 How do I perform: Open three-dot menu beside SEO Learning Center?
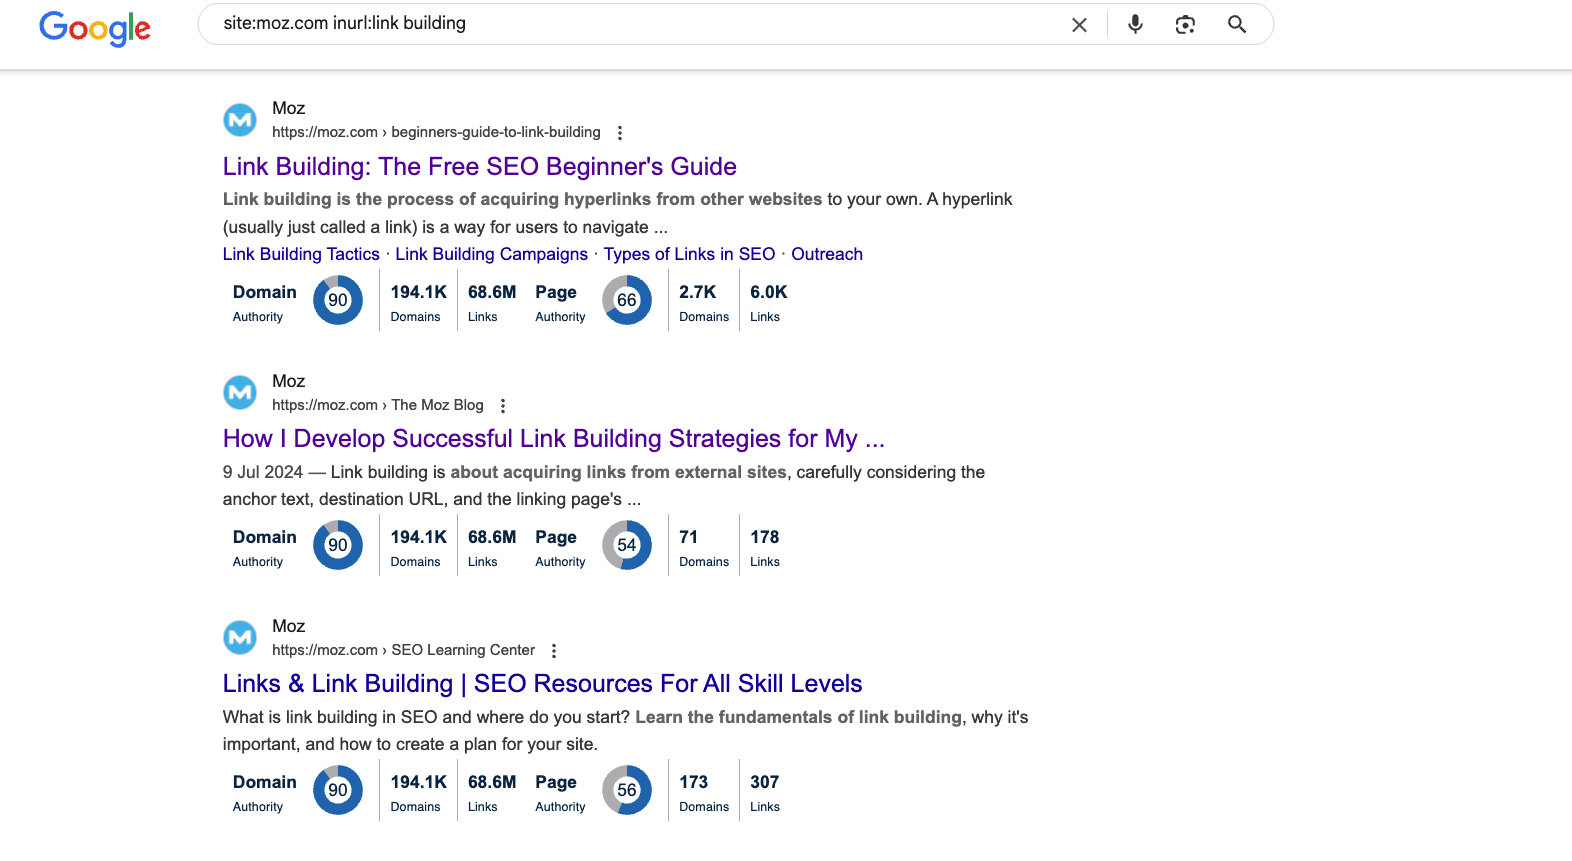click(554, 651)
